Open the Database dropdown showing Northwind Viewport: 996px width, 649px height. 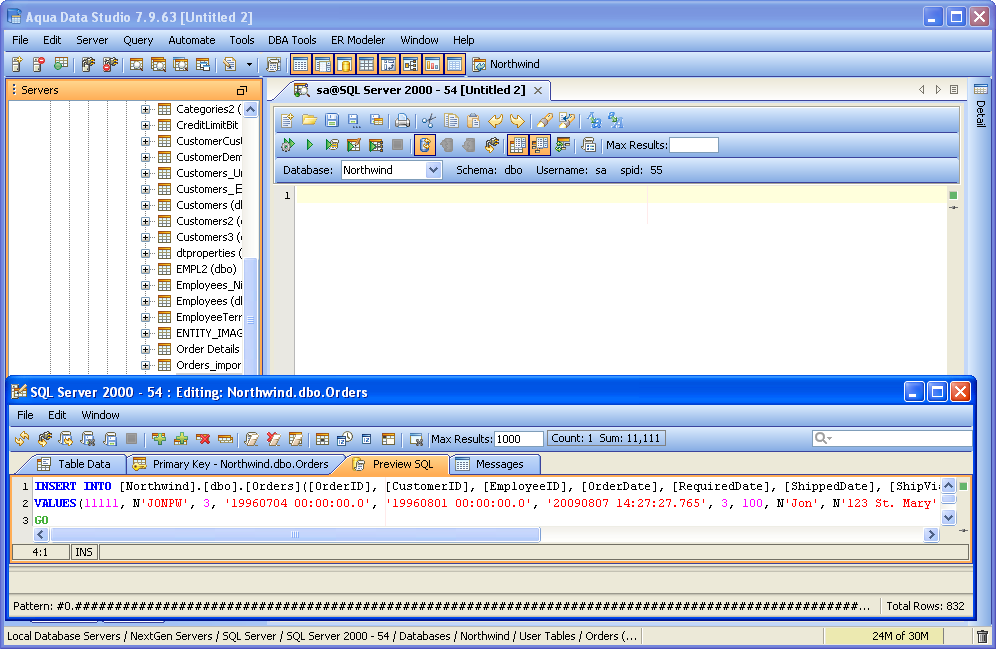pyautogui.click(x=433, y=170)
